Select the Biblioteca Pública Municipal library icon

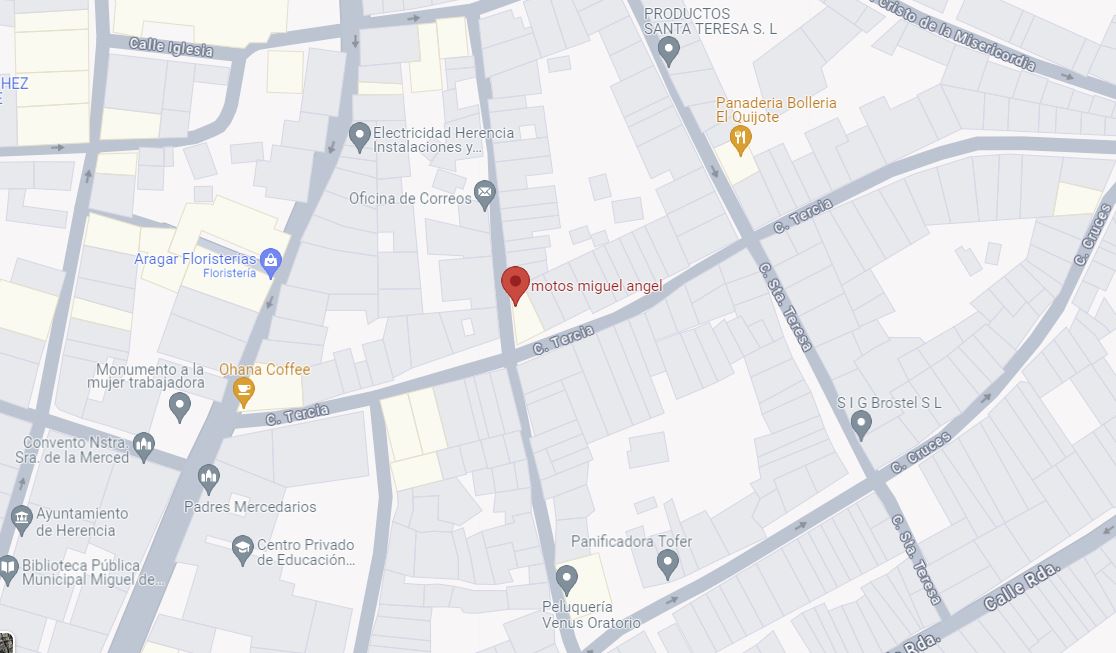[8, 570]
